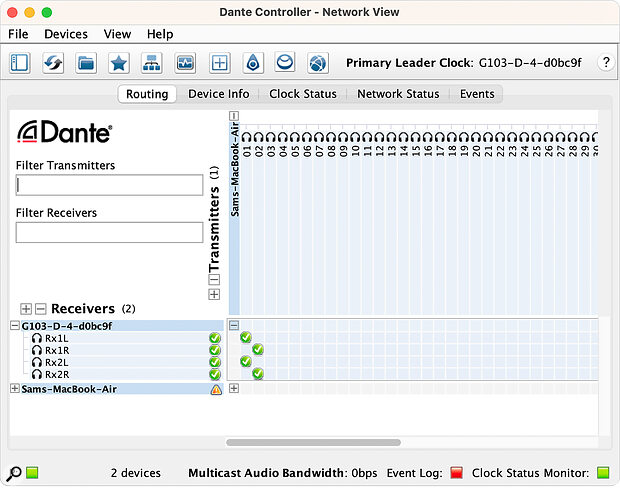Toggle the filter pane sidebar icon
Image resolution: width=620 pixels, height=488 pixels.
[x=20, y=63]
